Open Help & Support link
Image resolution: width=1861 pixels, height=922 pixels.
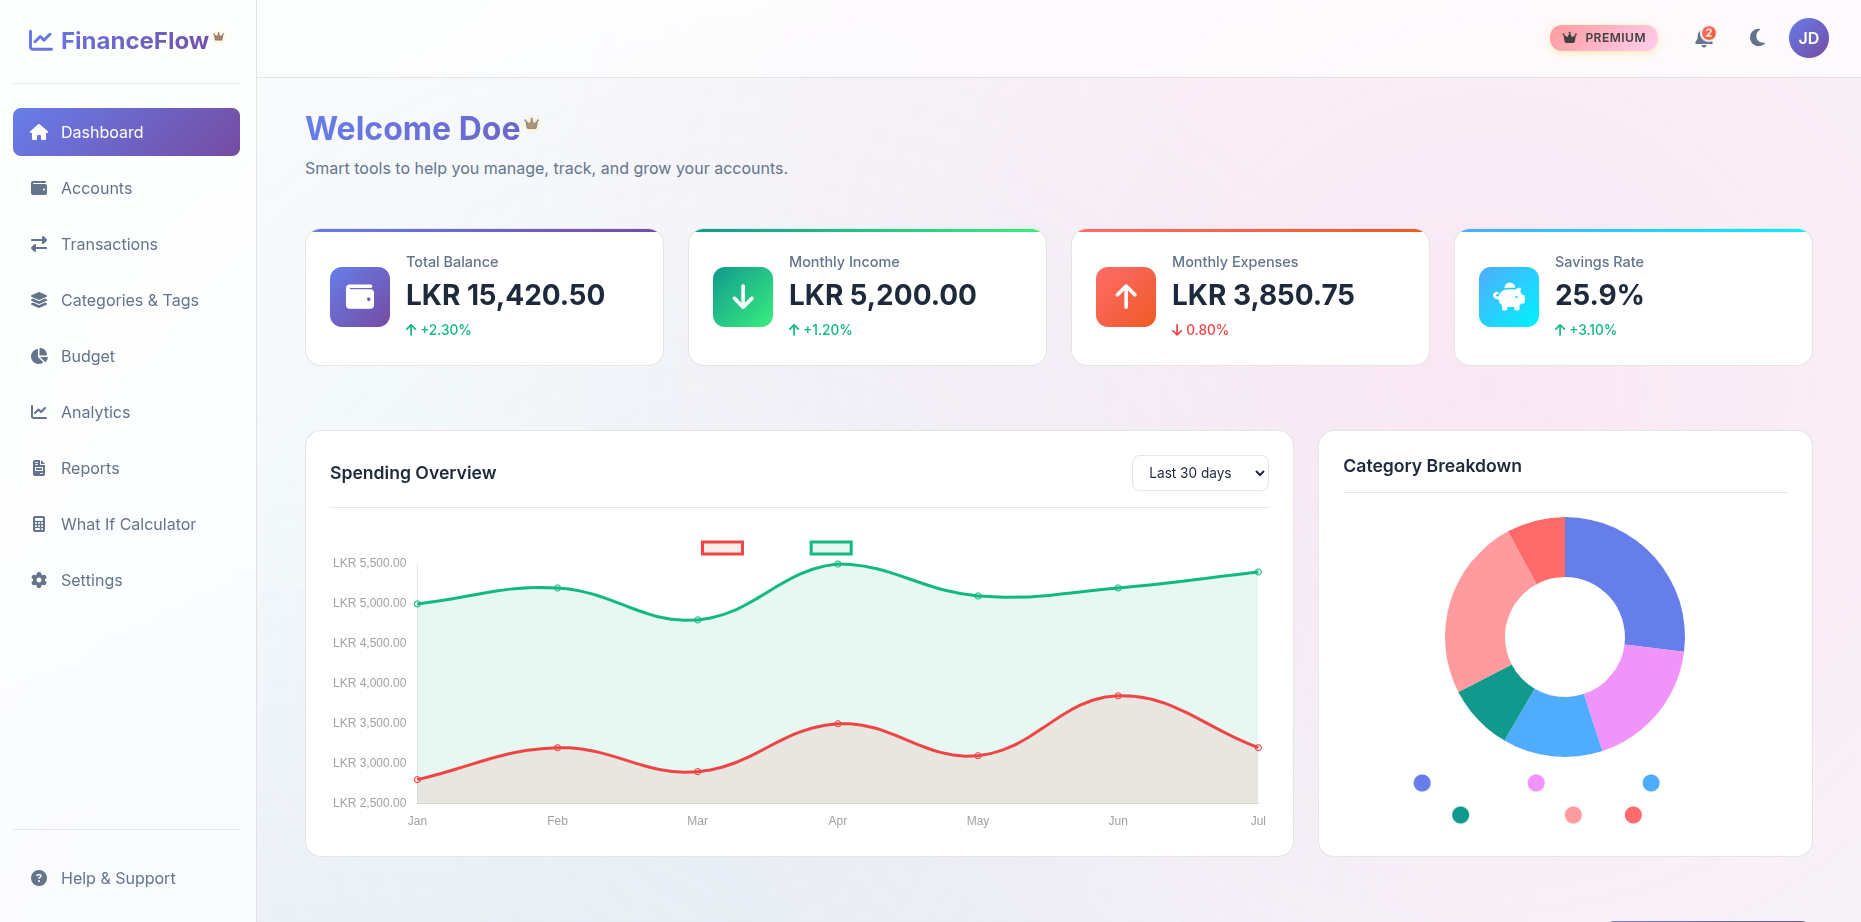click(118, 878)
